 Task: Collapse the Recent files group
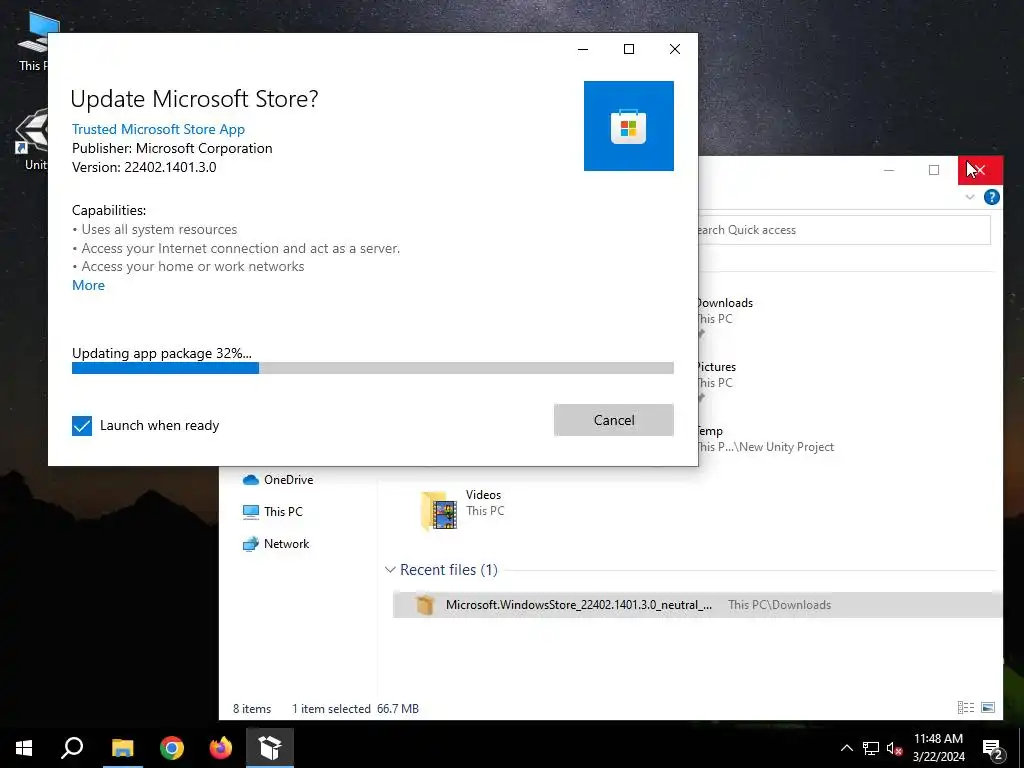coord(390,570)
